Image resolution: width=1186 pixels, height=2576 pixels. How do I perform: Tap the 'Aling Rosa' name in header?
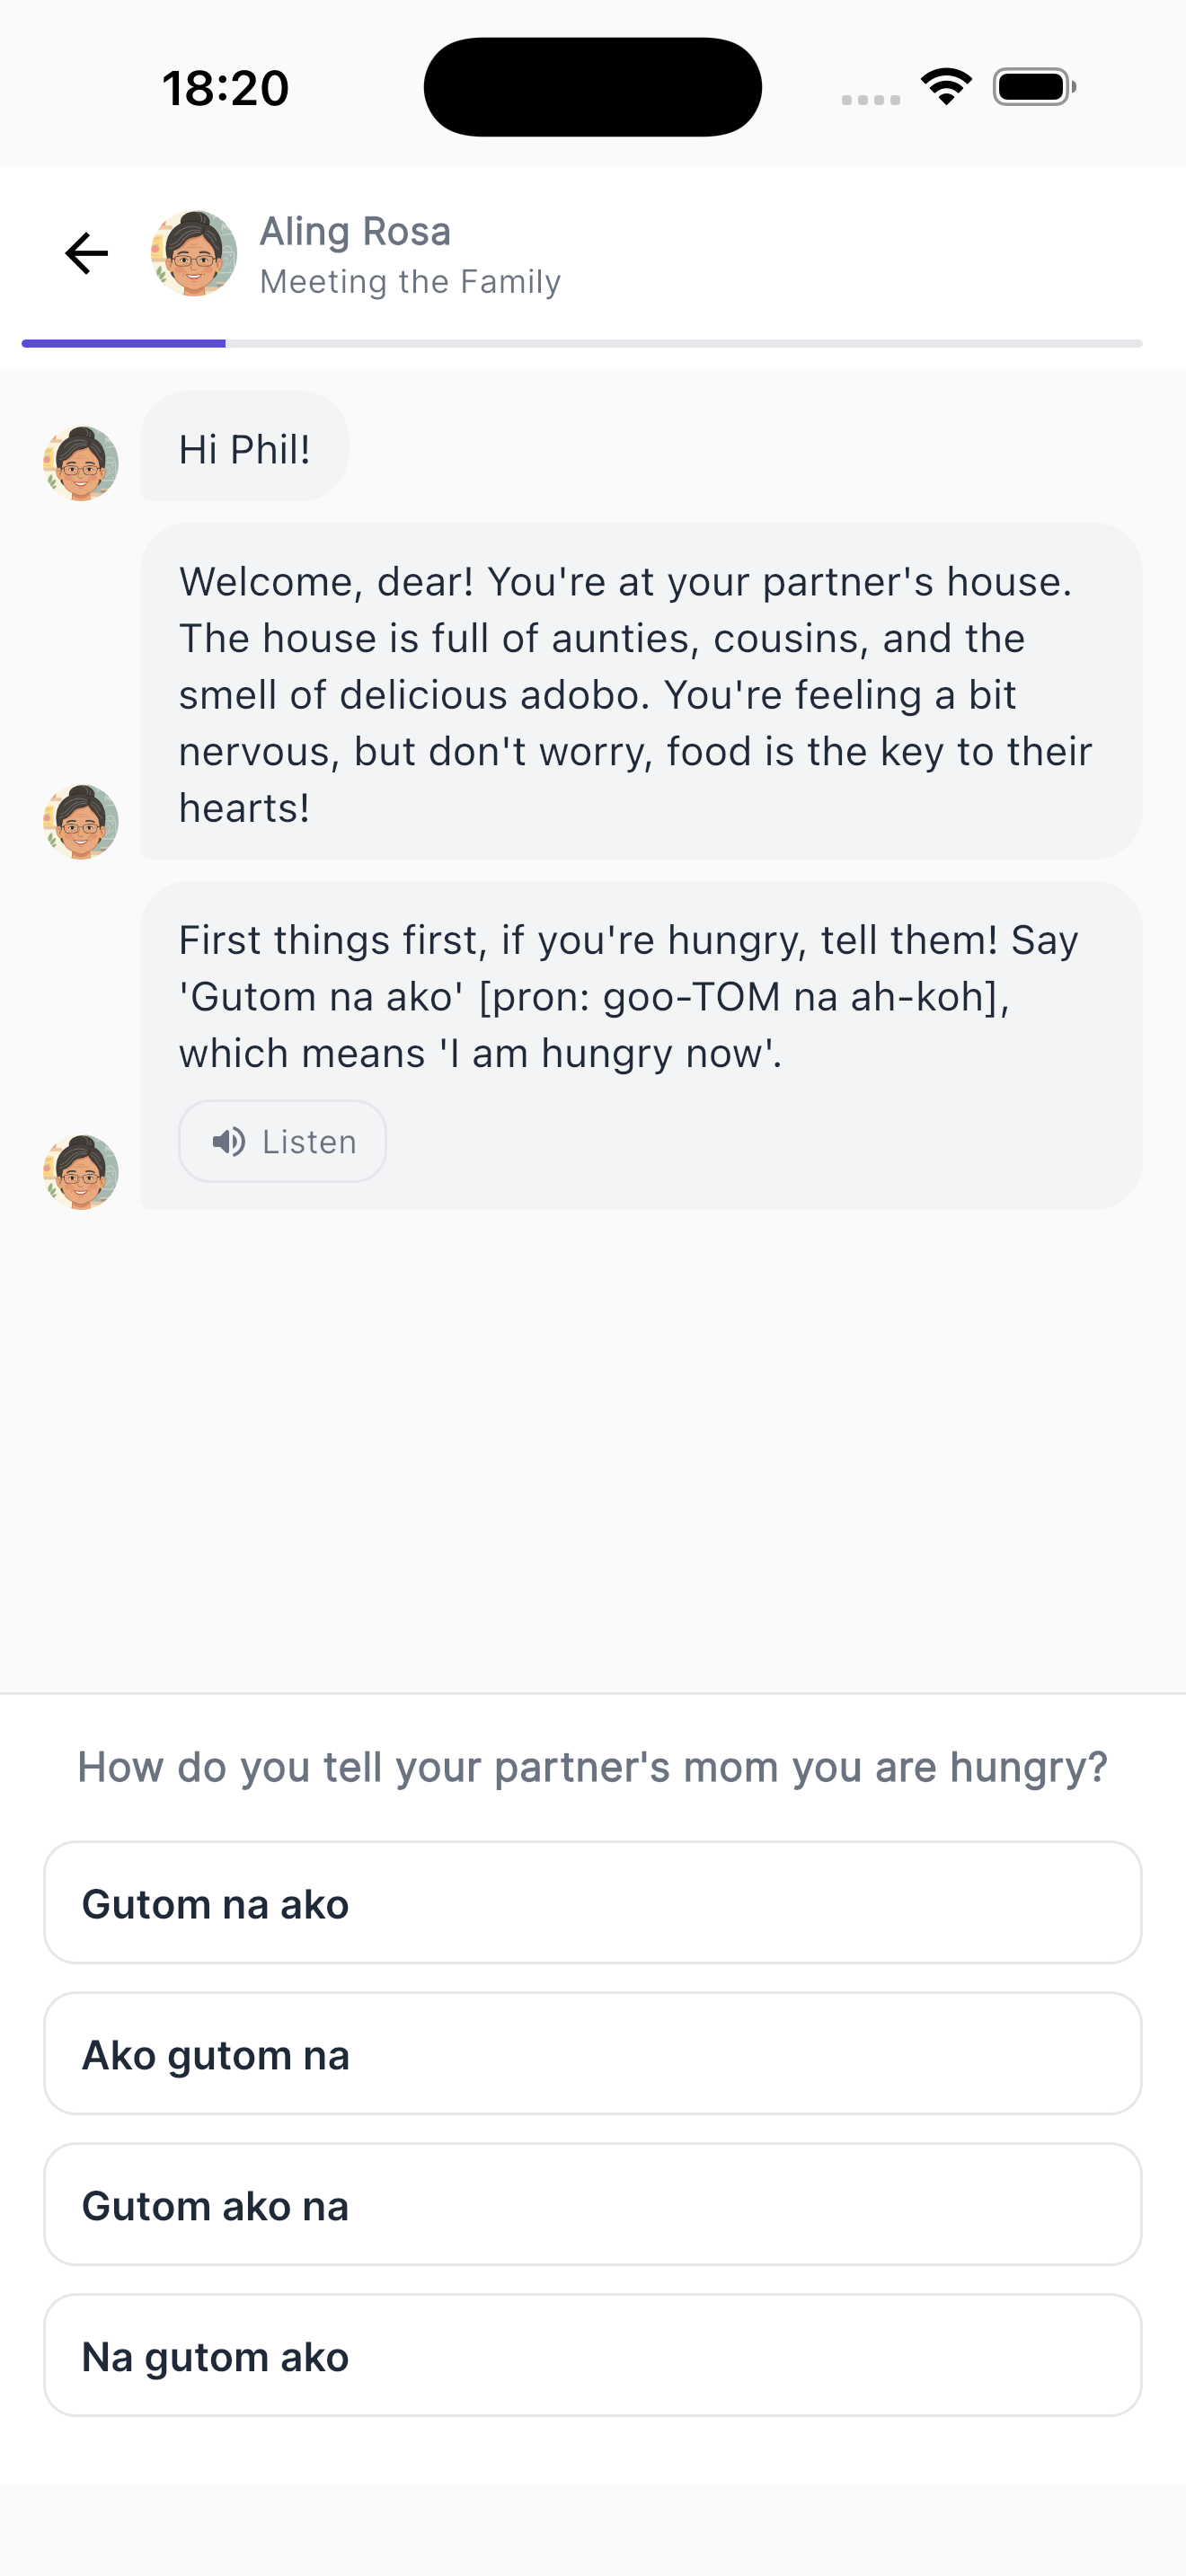click(355, 231)
